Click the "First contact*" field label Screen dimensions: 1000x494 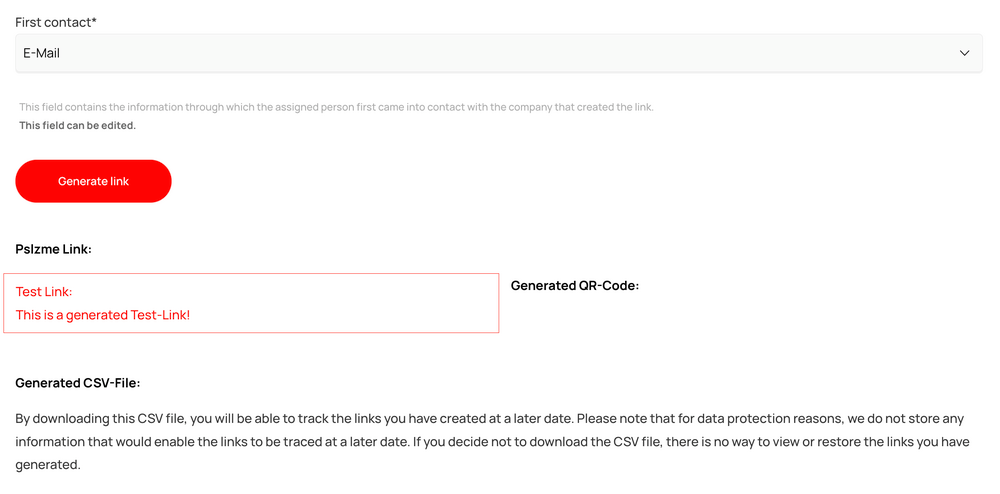pyautogui.click(x=53, y=22)
